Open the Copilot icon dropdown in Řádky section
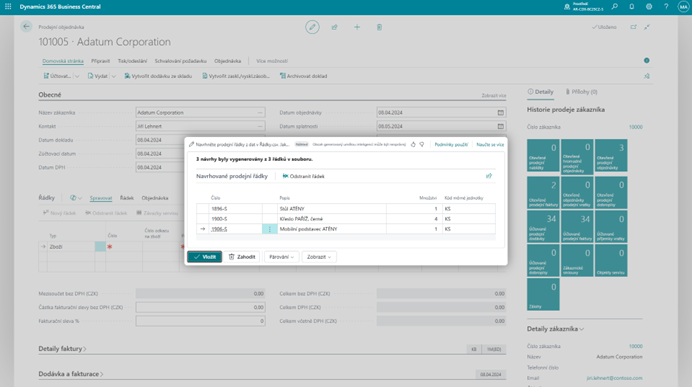692x387 pixels. (x=76, y=198)
